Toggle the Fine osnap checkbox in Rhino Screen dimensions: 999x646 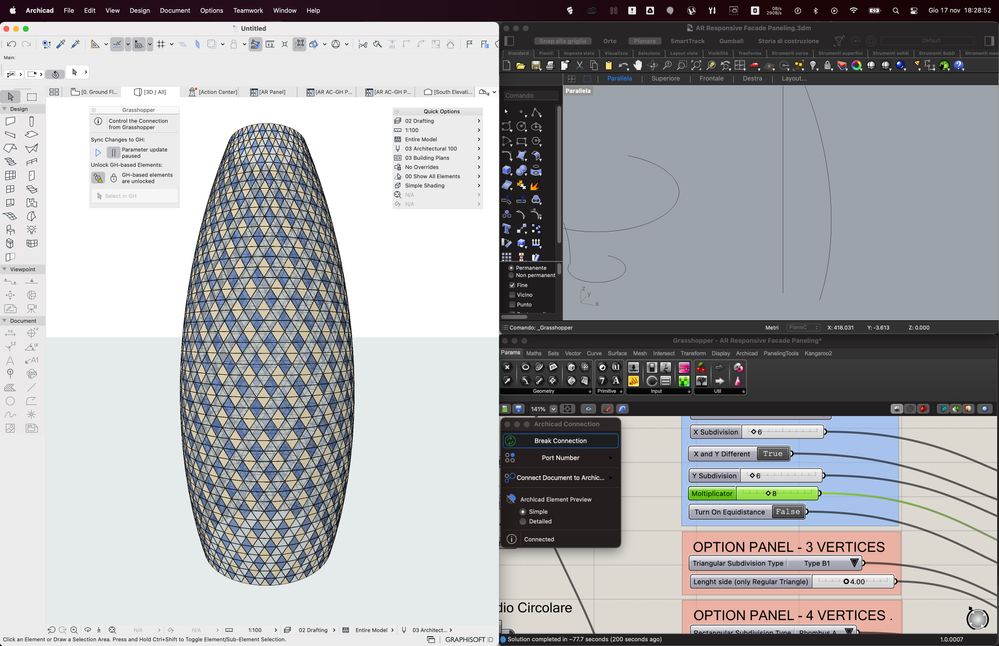[512, 285]
